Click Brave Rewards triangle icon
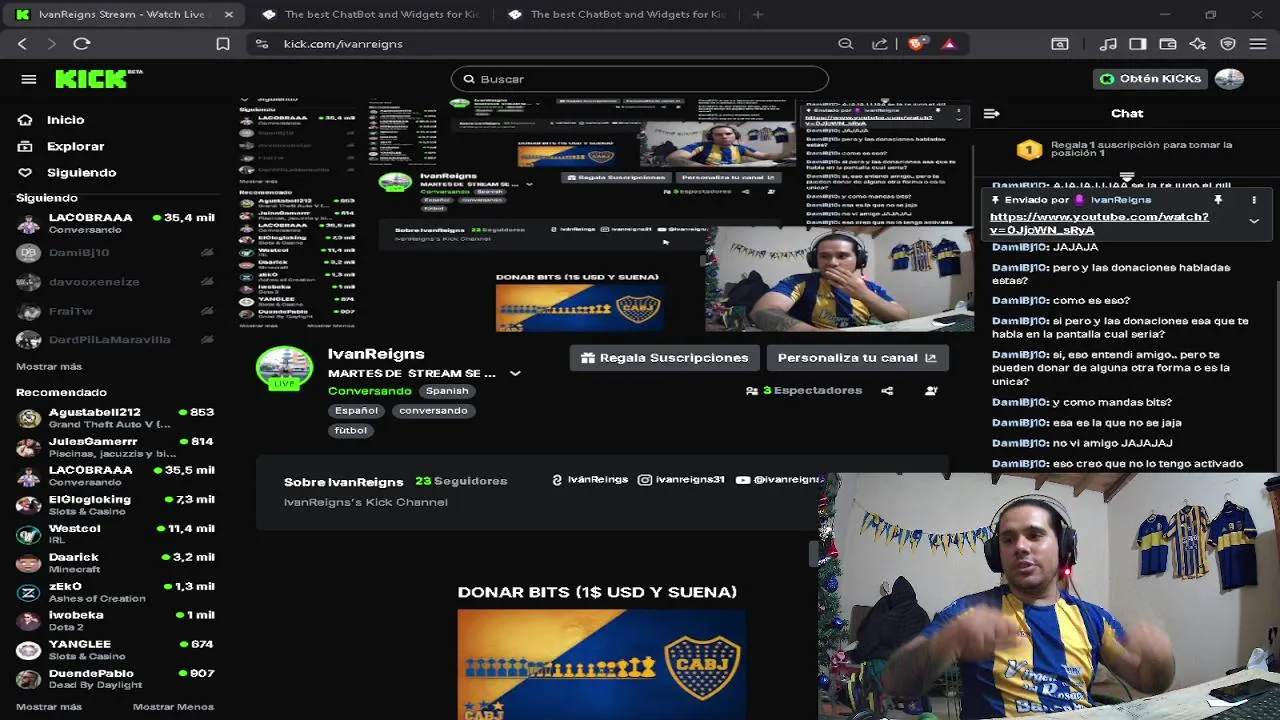The image size is (1280, 720). (949, 44)
